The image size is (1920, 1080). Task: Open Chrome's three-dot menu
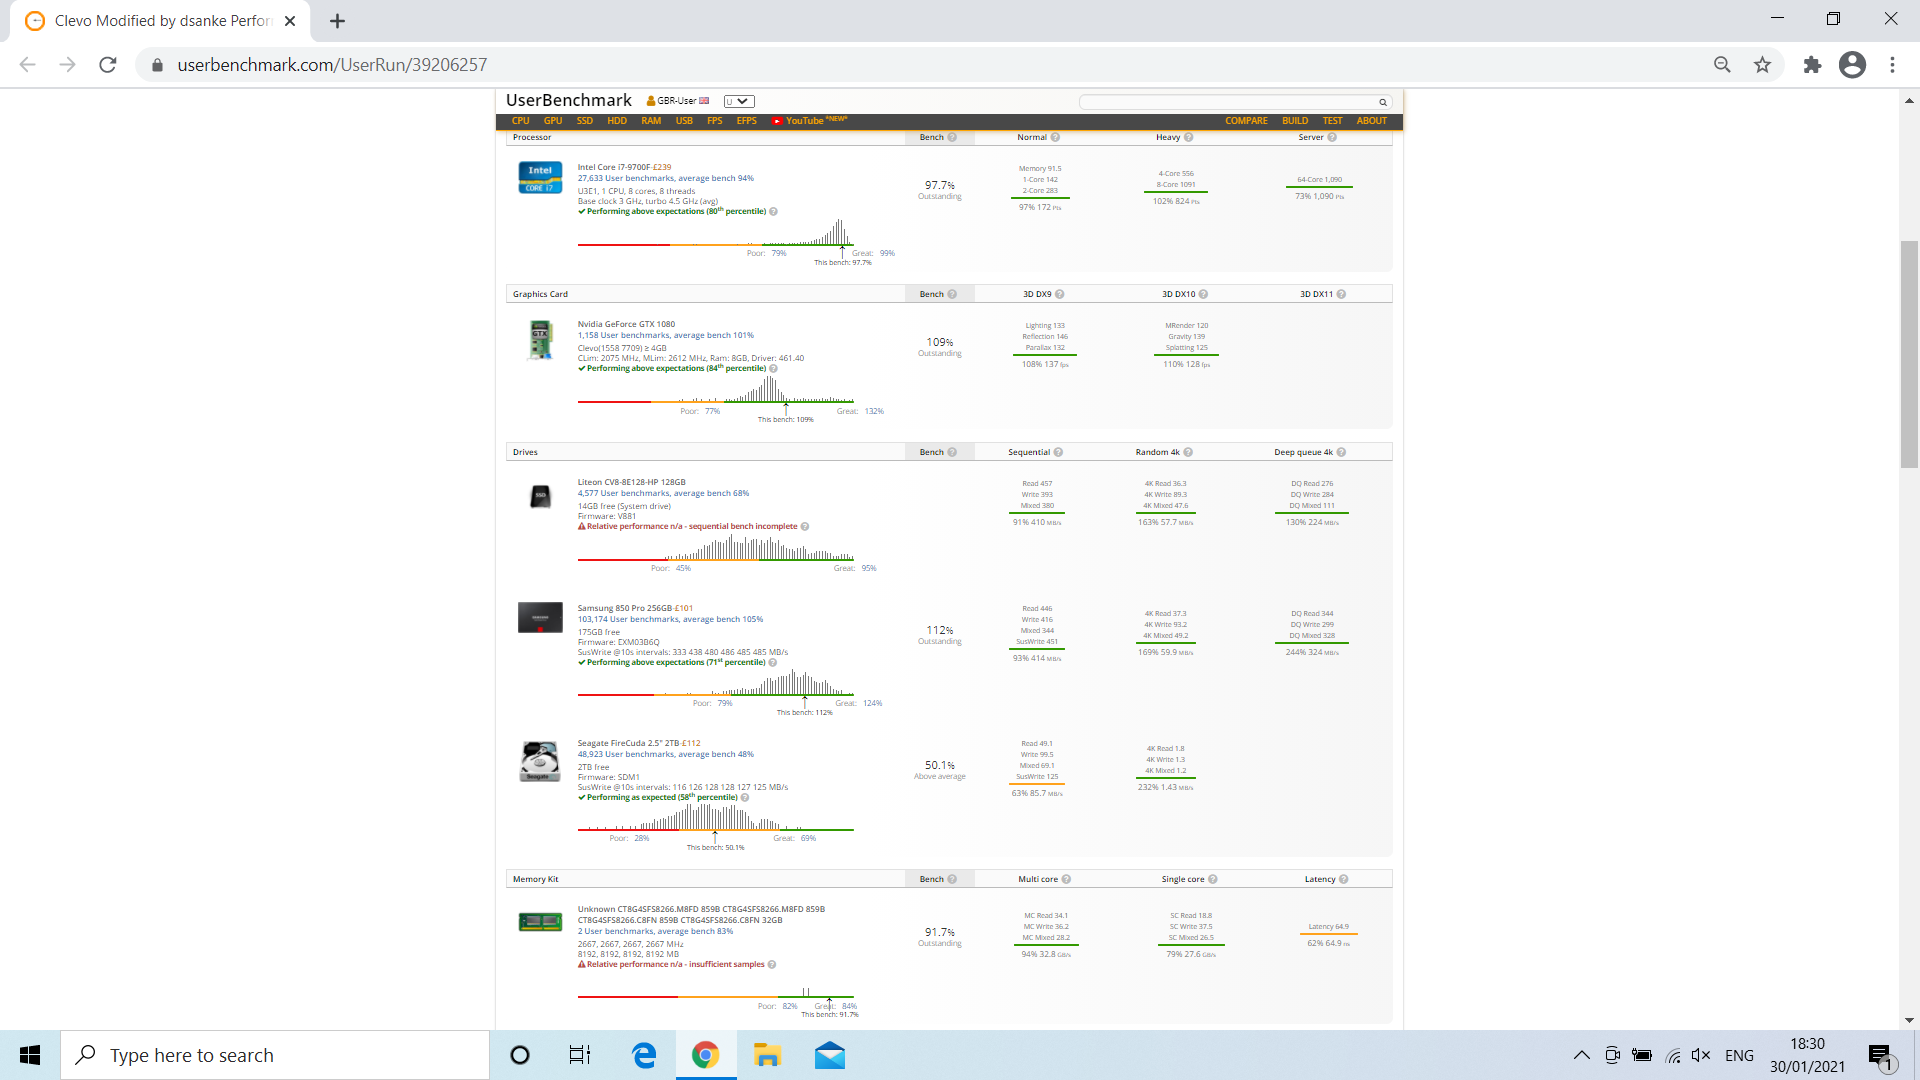(1892, 65)
